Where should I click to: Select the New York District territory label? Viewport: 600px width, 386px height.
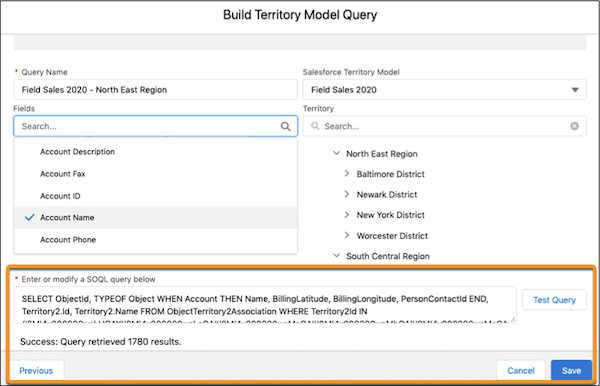click(390, 215)
